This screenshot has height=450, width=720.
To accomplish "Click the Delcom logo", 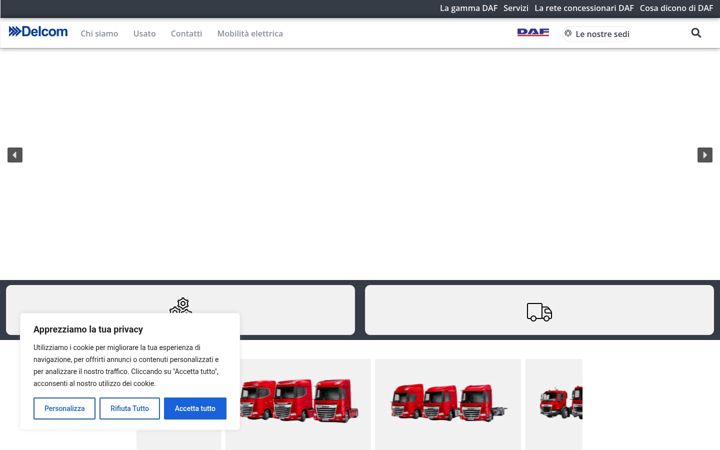I will 38,32.
